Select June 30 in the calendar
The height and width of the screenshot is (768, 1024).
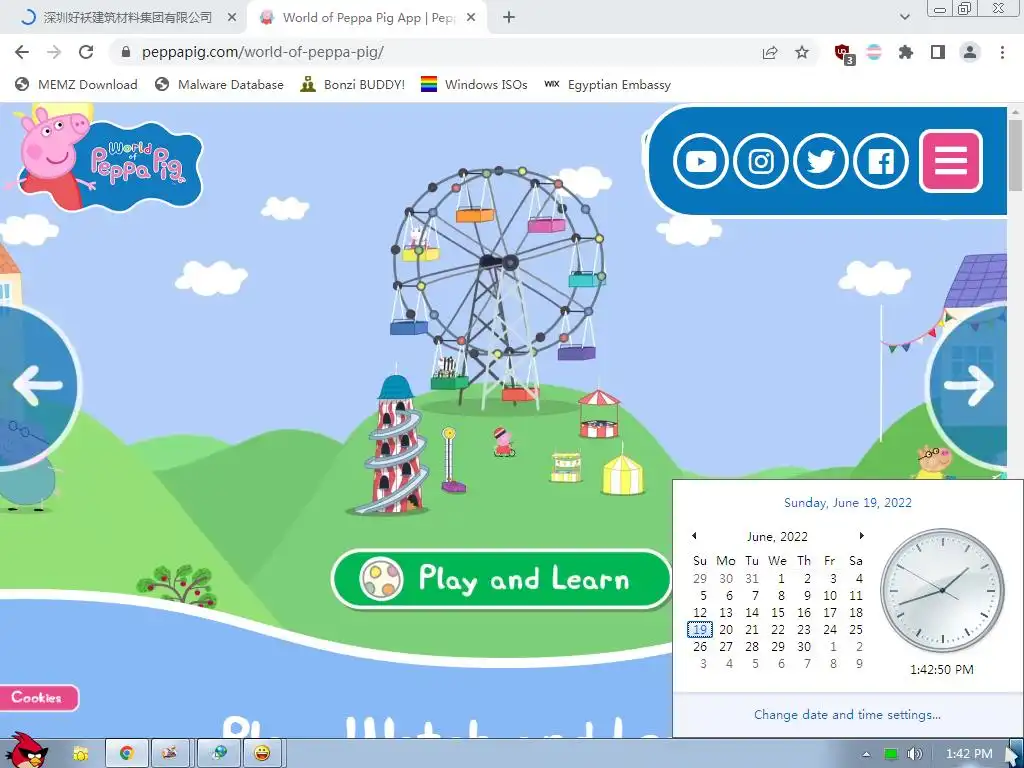804,647
